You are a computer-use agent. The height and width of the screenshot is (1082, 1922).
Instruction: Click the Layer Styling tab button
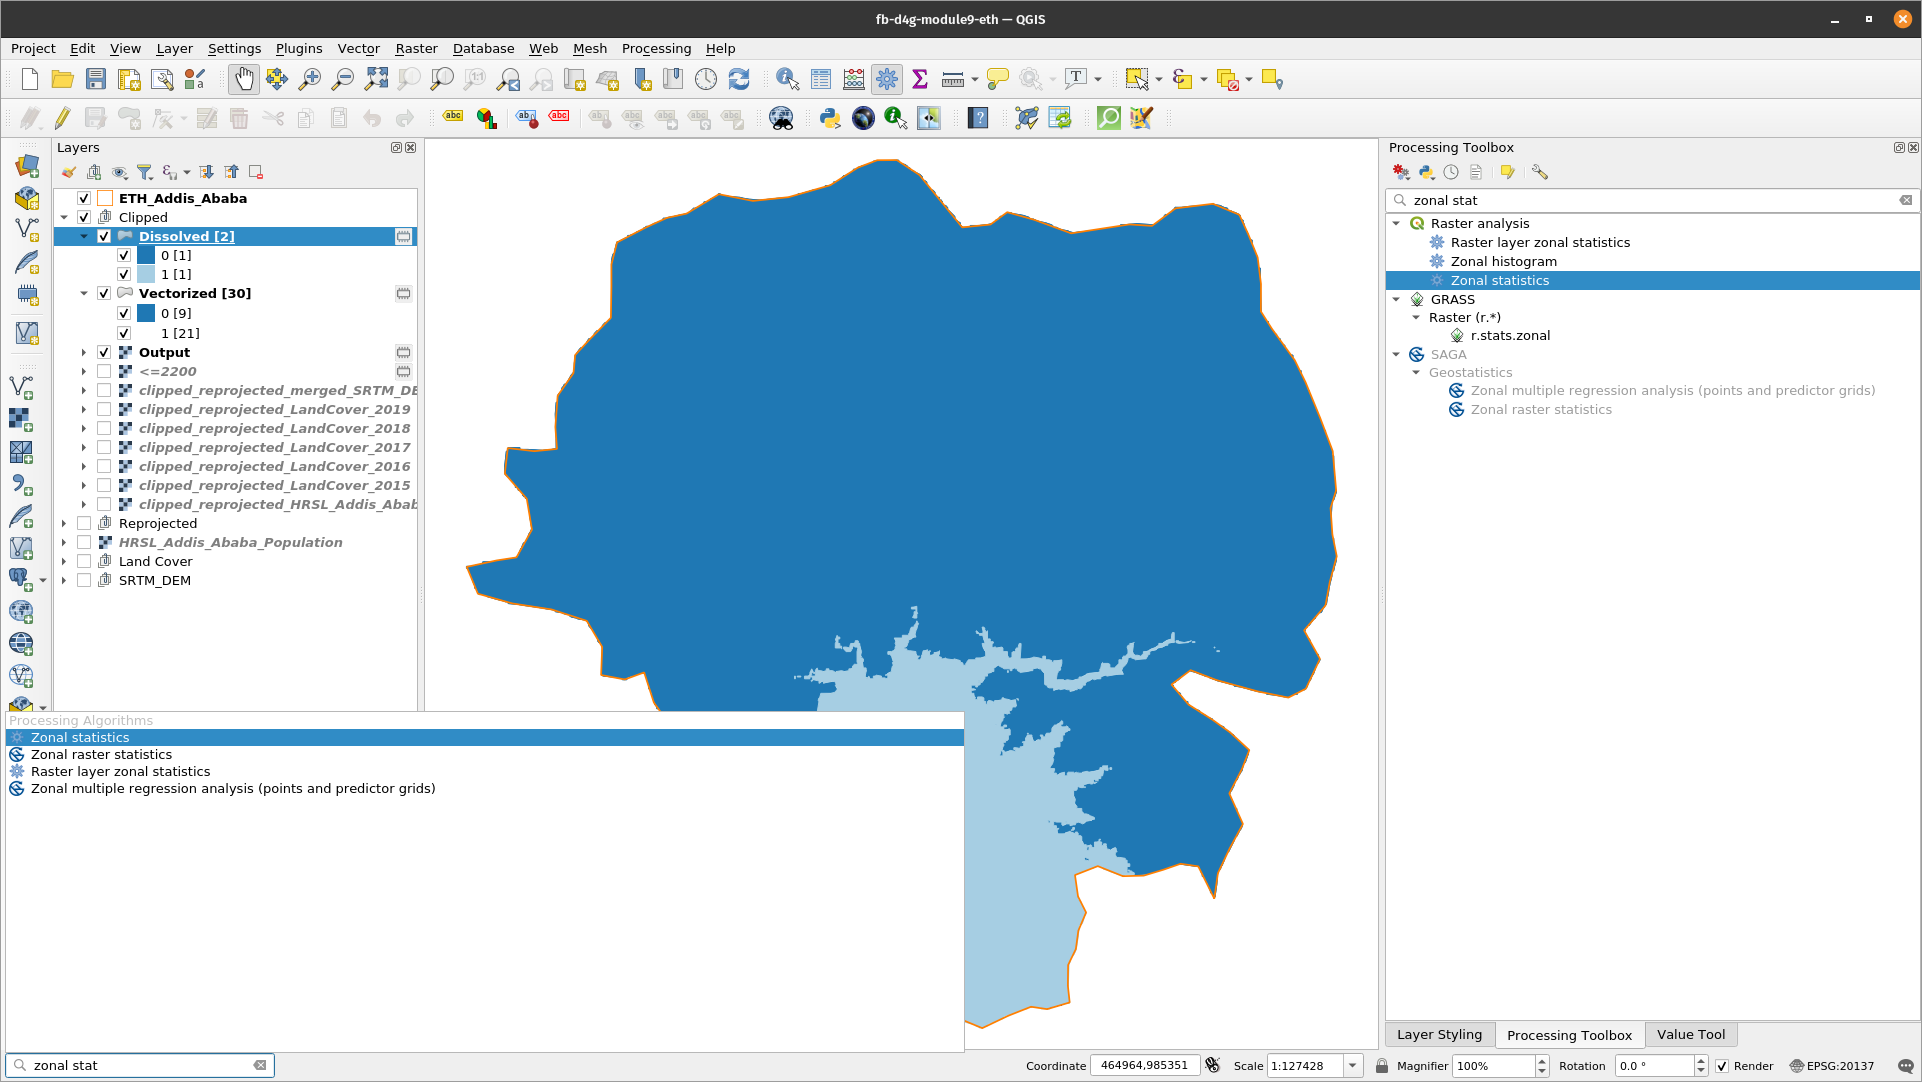1440,1034
